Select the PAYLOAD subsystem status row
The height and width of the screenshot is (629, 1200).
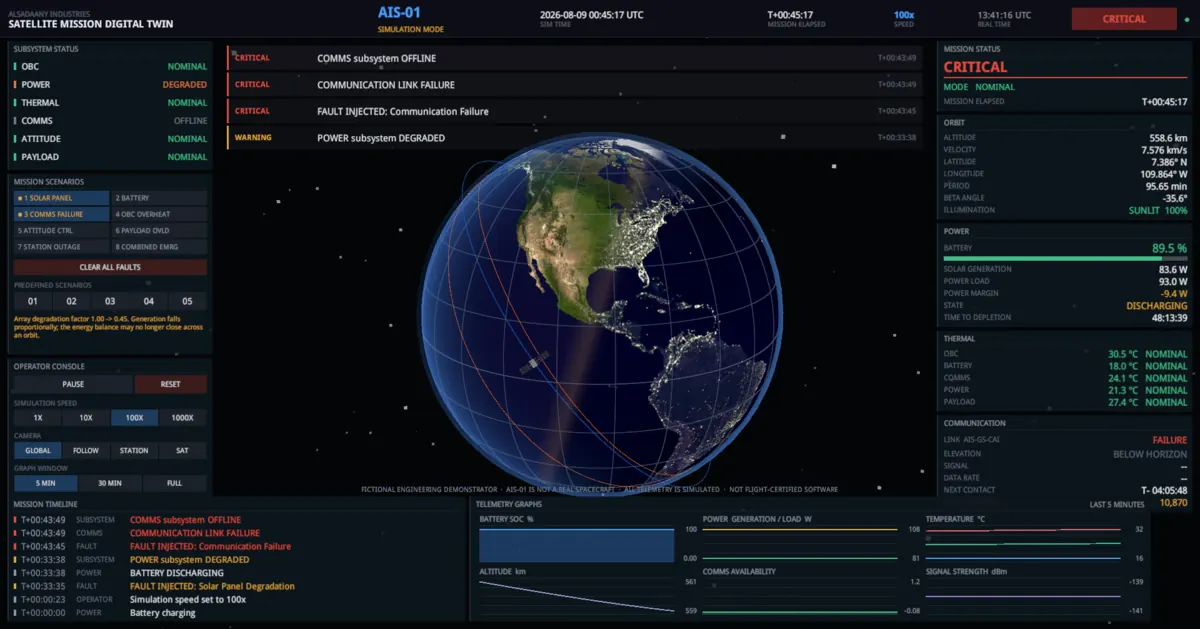tap(110, 157)
